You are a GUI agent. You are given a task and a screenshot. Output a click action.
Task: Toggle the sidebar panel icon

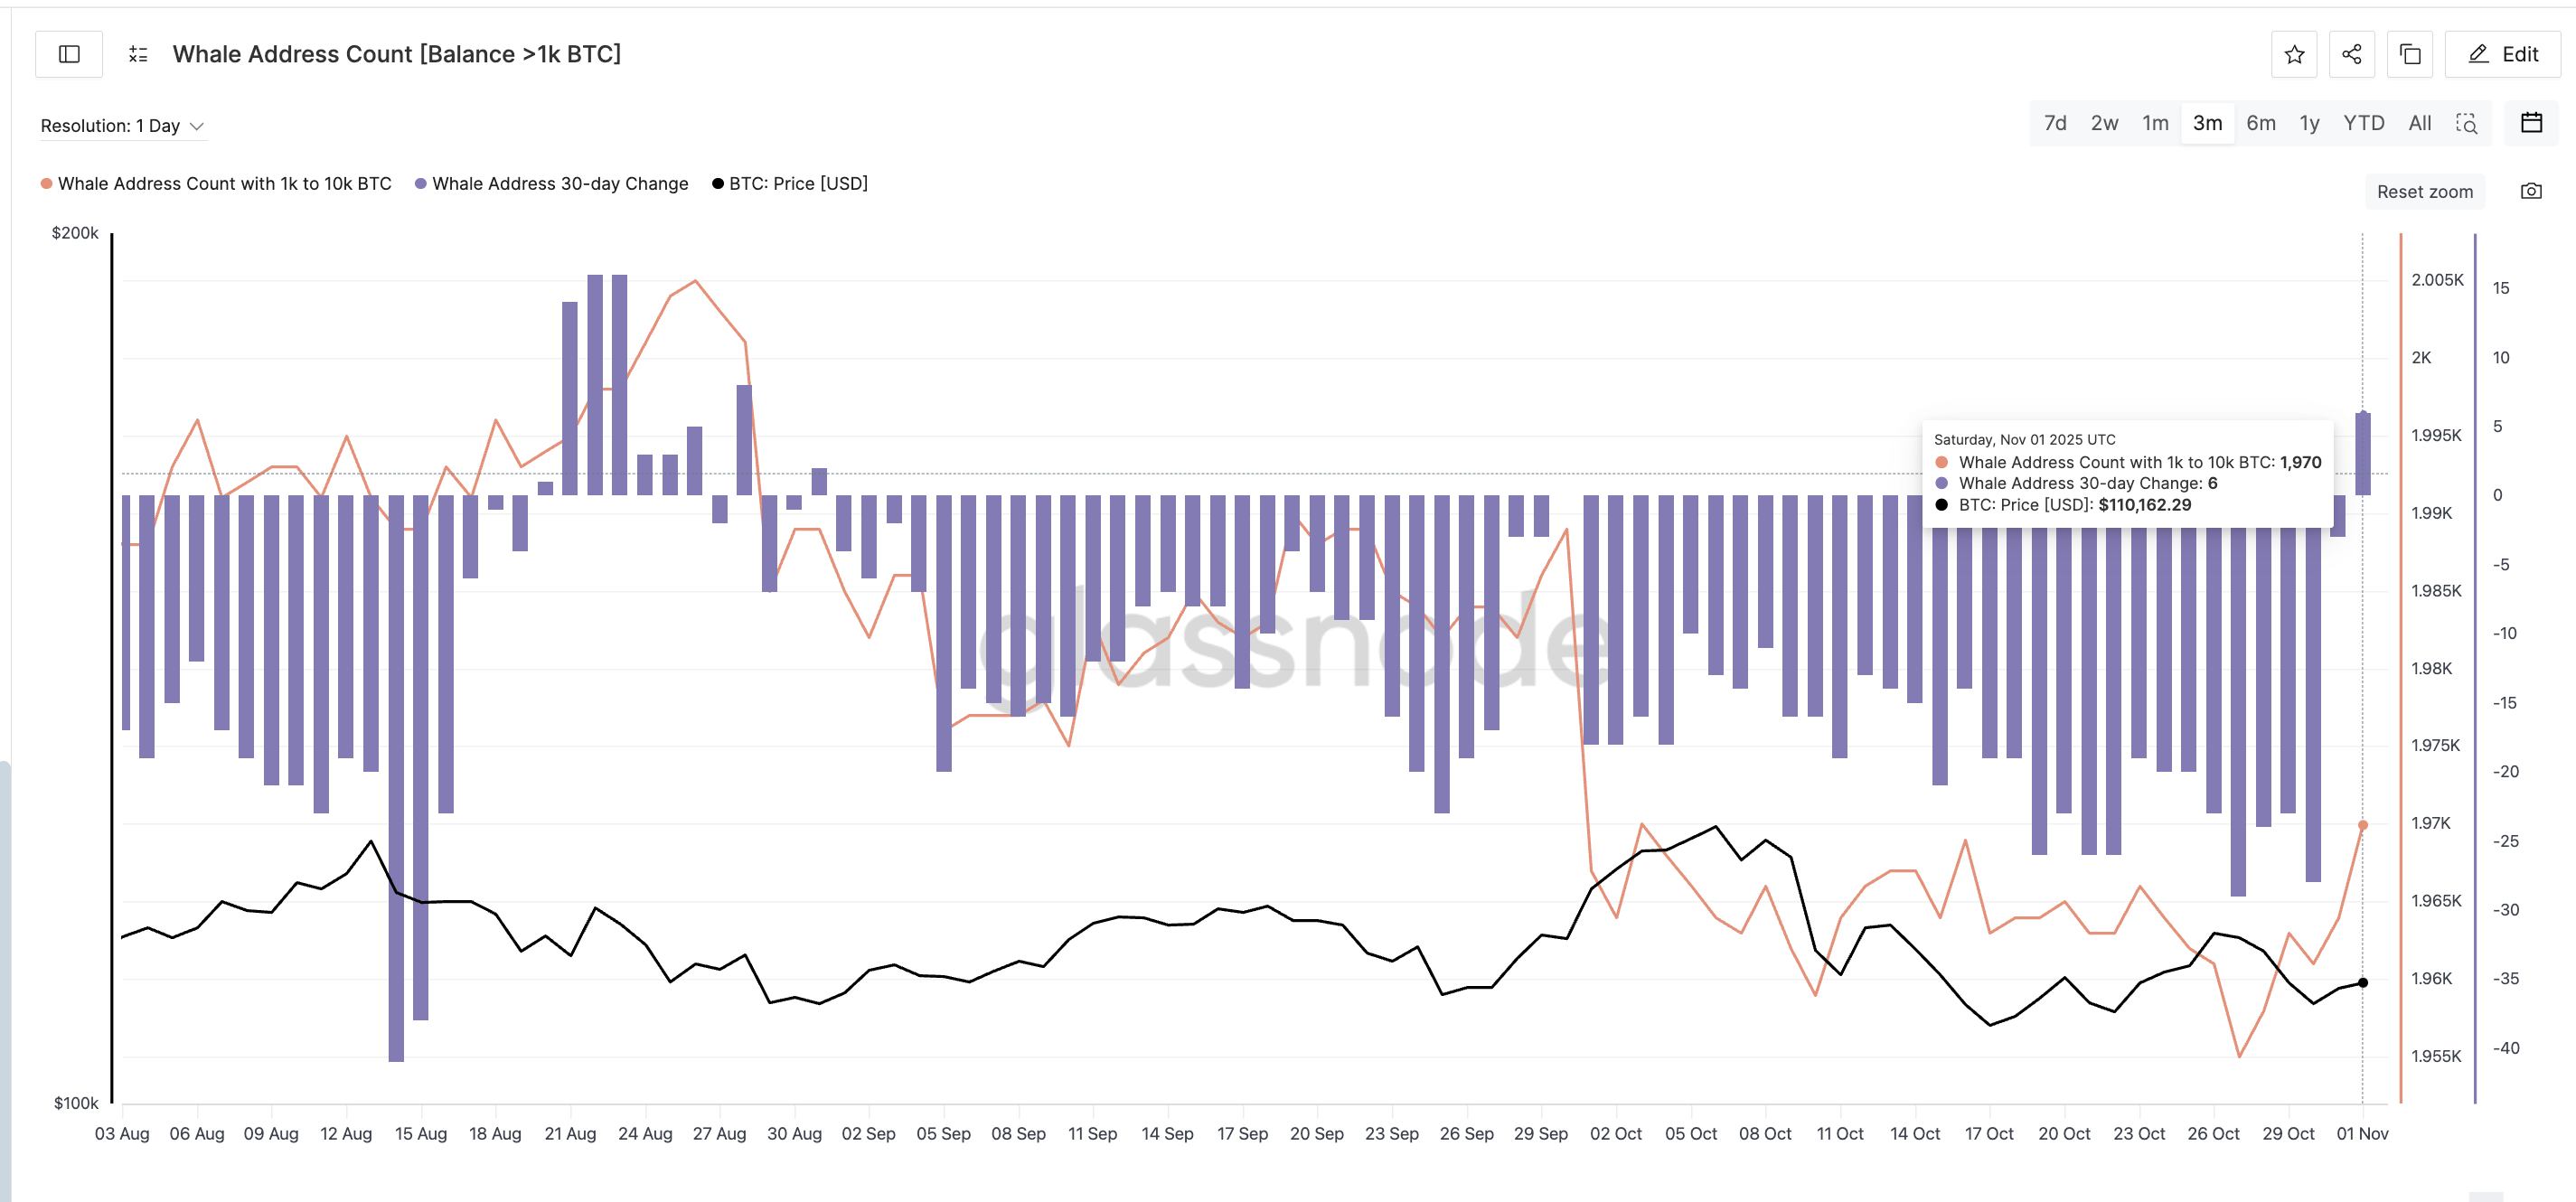pyautogui.click(x=68, y=54)
